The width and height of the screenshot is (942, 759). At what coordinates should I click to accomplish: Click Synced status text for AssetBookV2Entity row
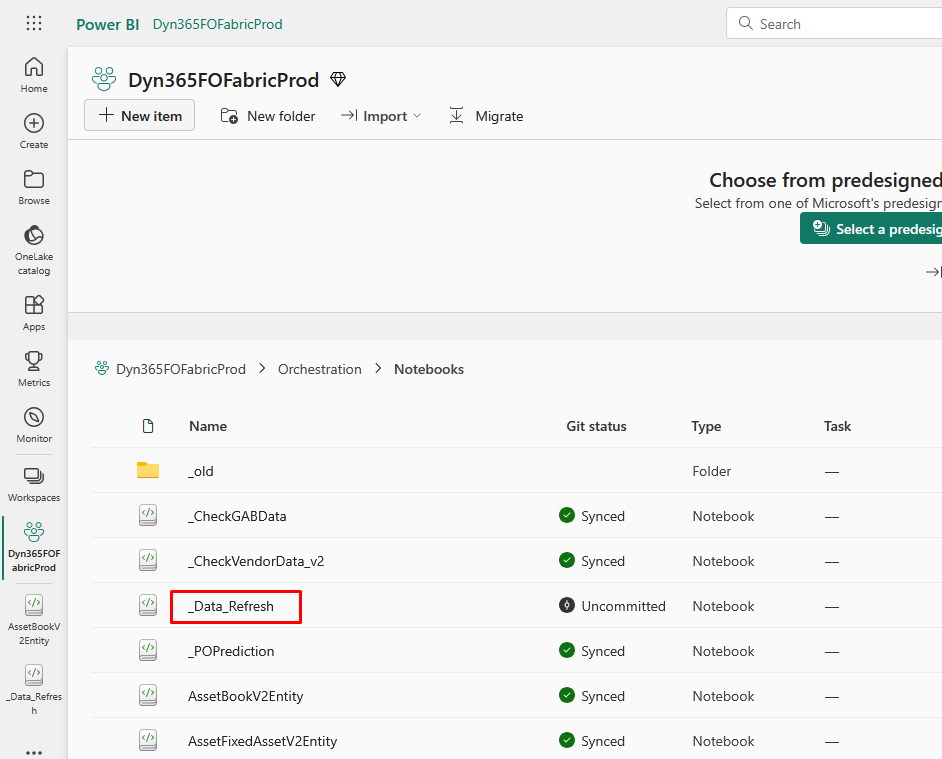pos(603,696)
